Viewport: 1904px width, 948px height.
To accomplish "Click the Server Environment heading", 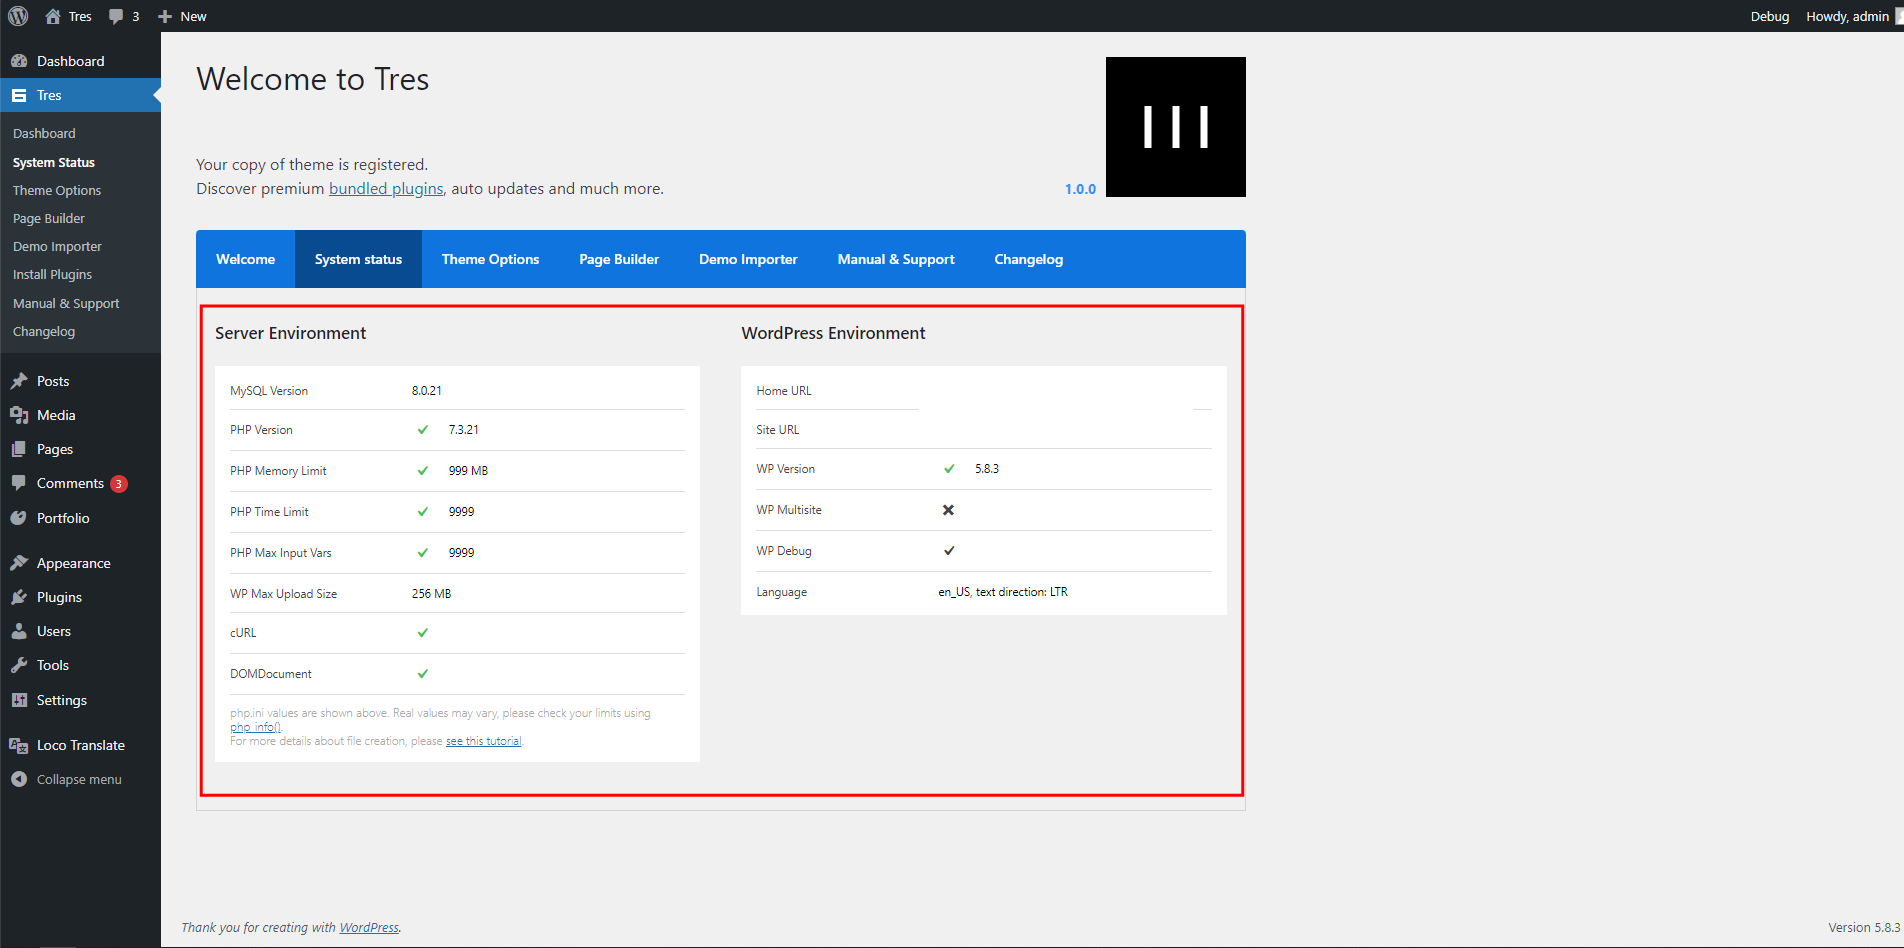I will point(291,333).
